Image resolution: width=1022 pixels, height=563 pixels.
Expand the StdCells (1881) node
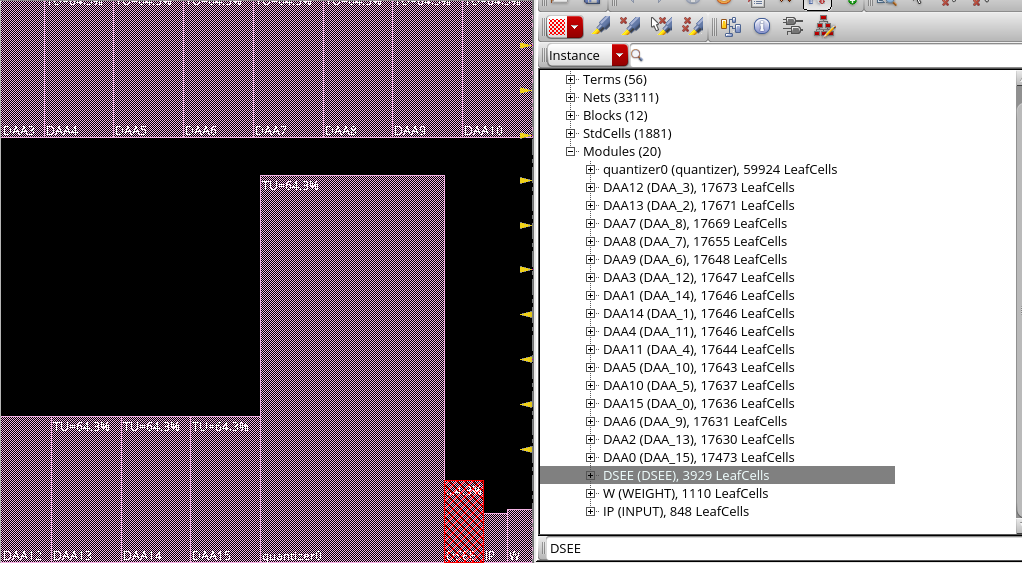pyautogui.click(x=571, y=134)
